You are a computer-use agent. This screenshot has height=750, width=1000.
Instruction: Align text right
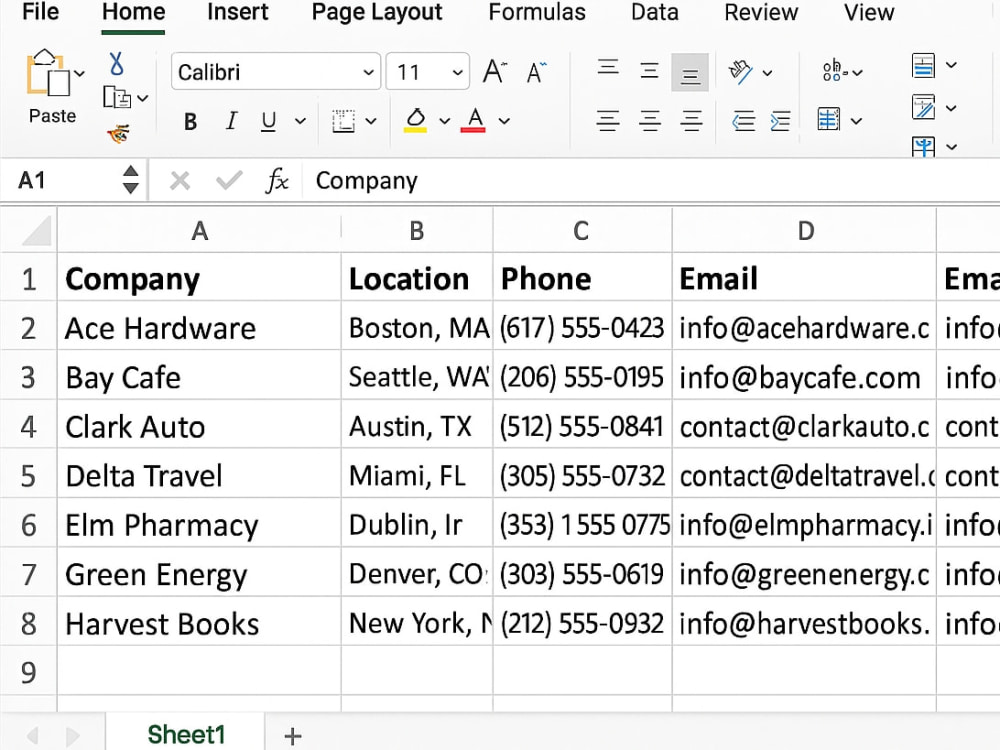691,121
